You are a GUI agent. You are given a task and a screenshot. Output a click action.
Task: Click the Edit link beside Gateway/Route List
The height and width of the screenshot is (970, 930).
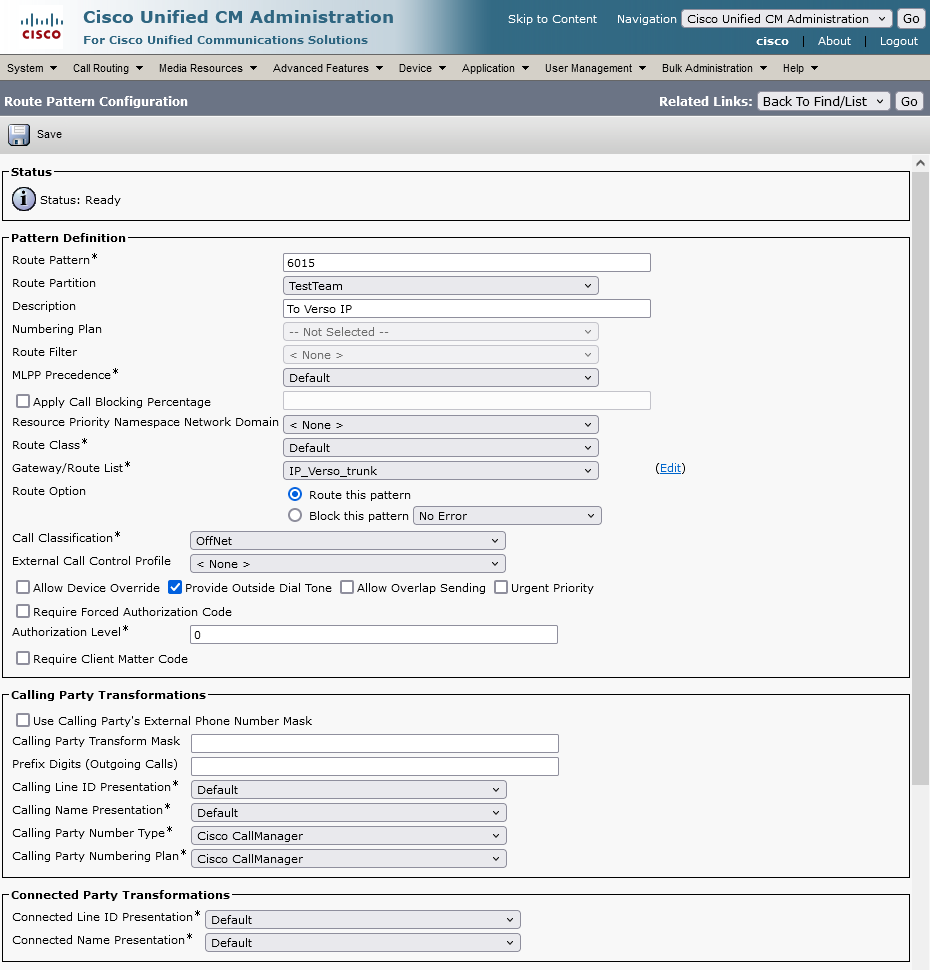(x=671, y=468)
